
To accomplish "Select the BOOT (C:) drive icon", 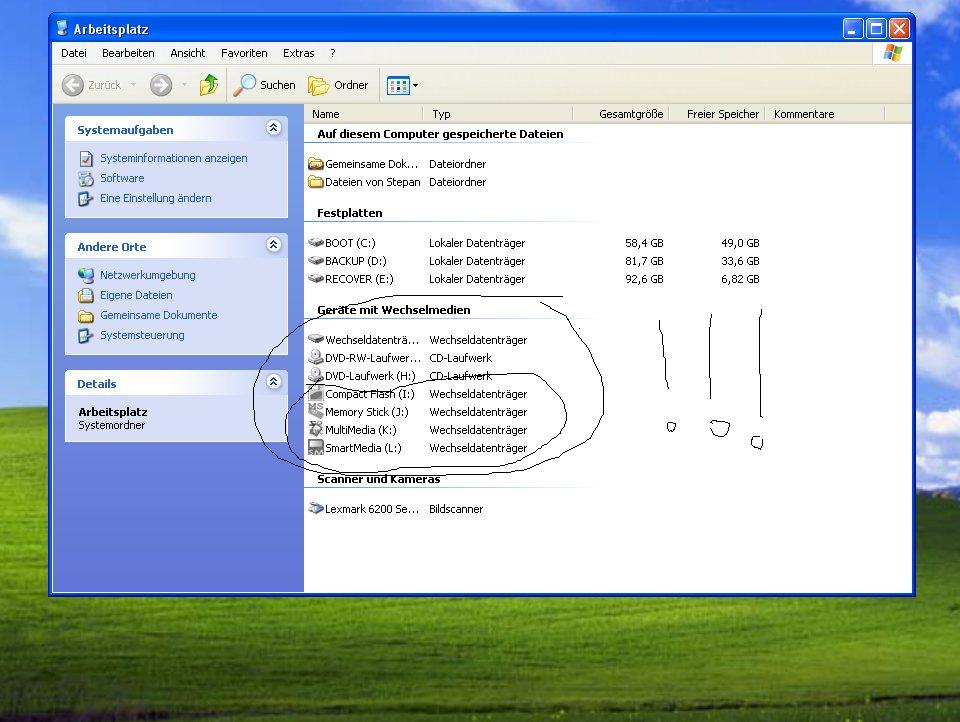I will (316, 243).
